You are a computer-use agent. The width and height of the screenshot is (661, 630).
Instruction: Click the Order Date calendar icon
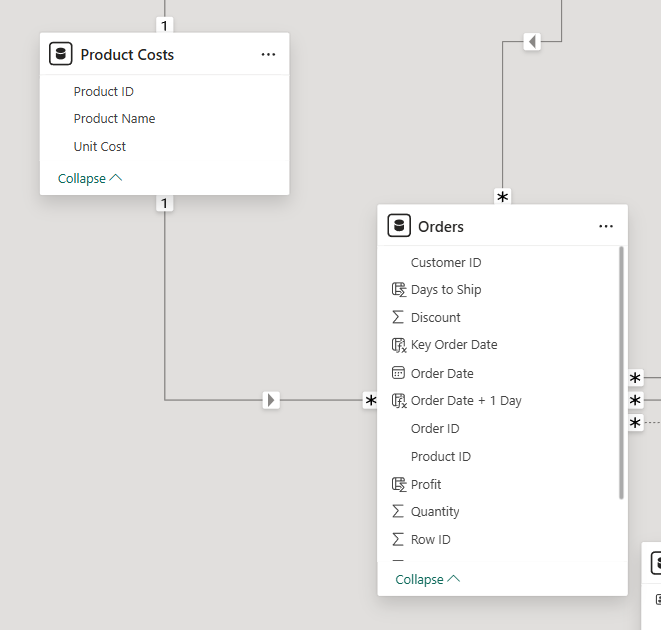click(398, 373)
